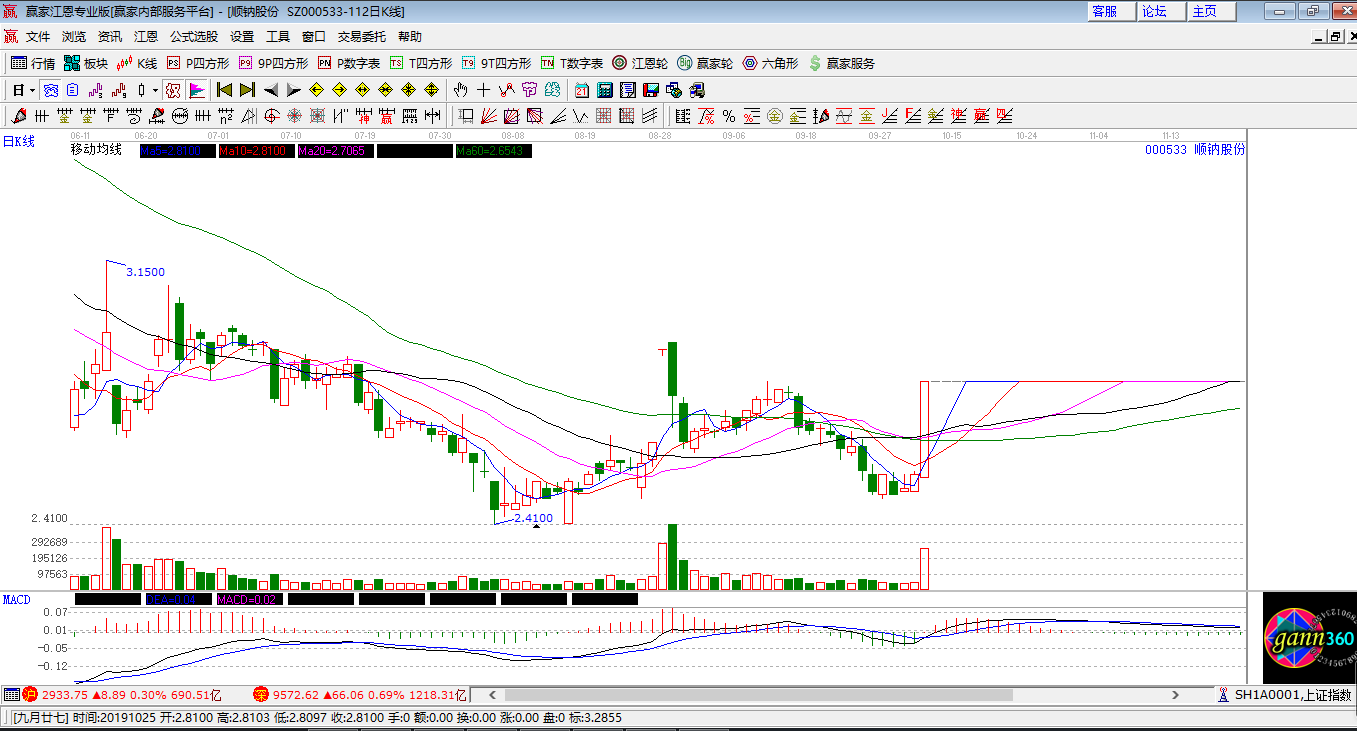
Task: Click the 移动均线 moving average label
Action: coord(96,150)
